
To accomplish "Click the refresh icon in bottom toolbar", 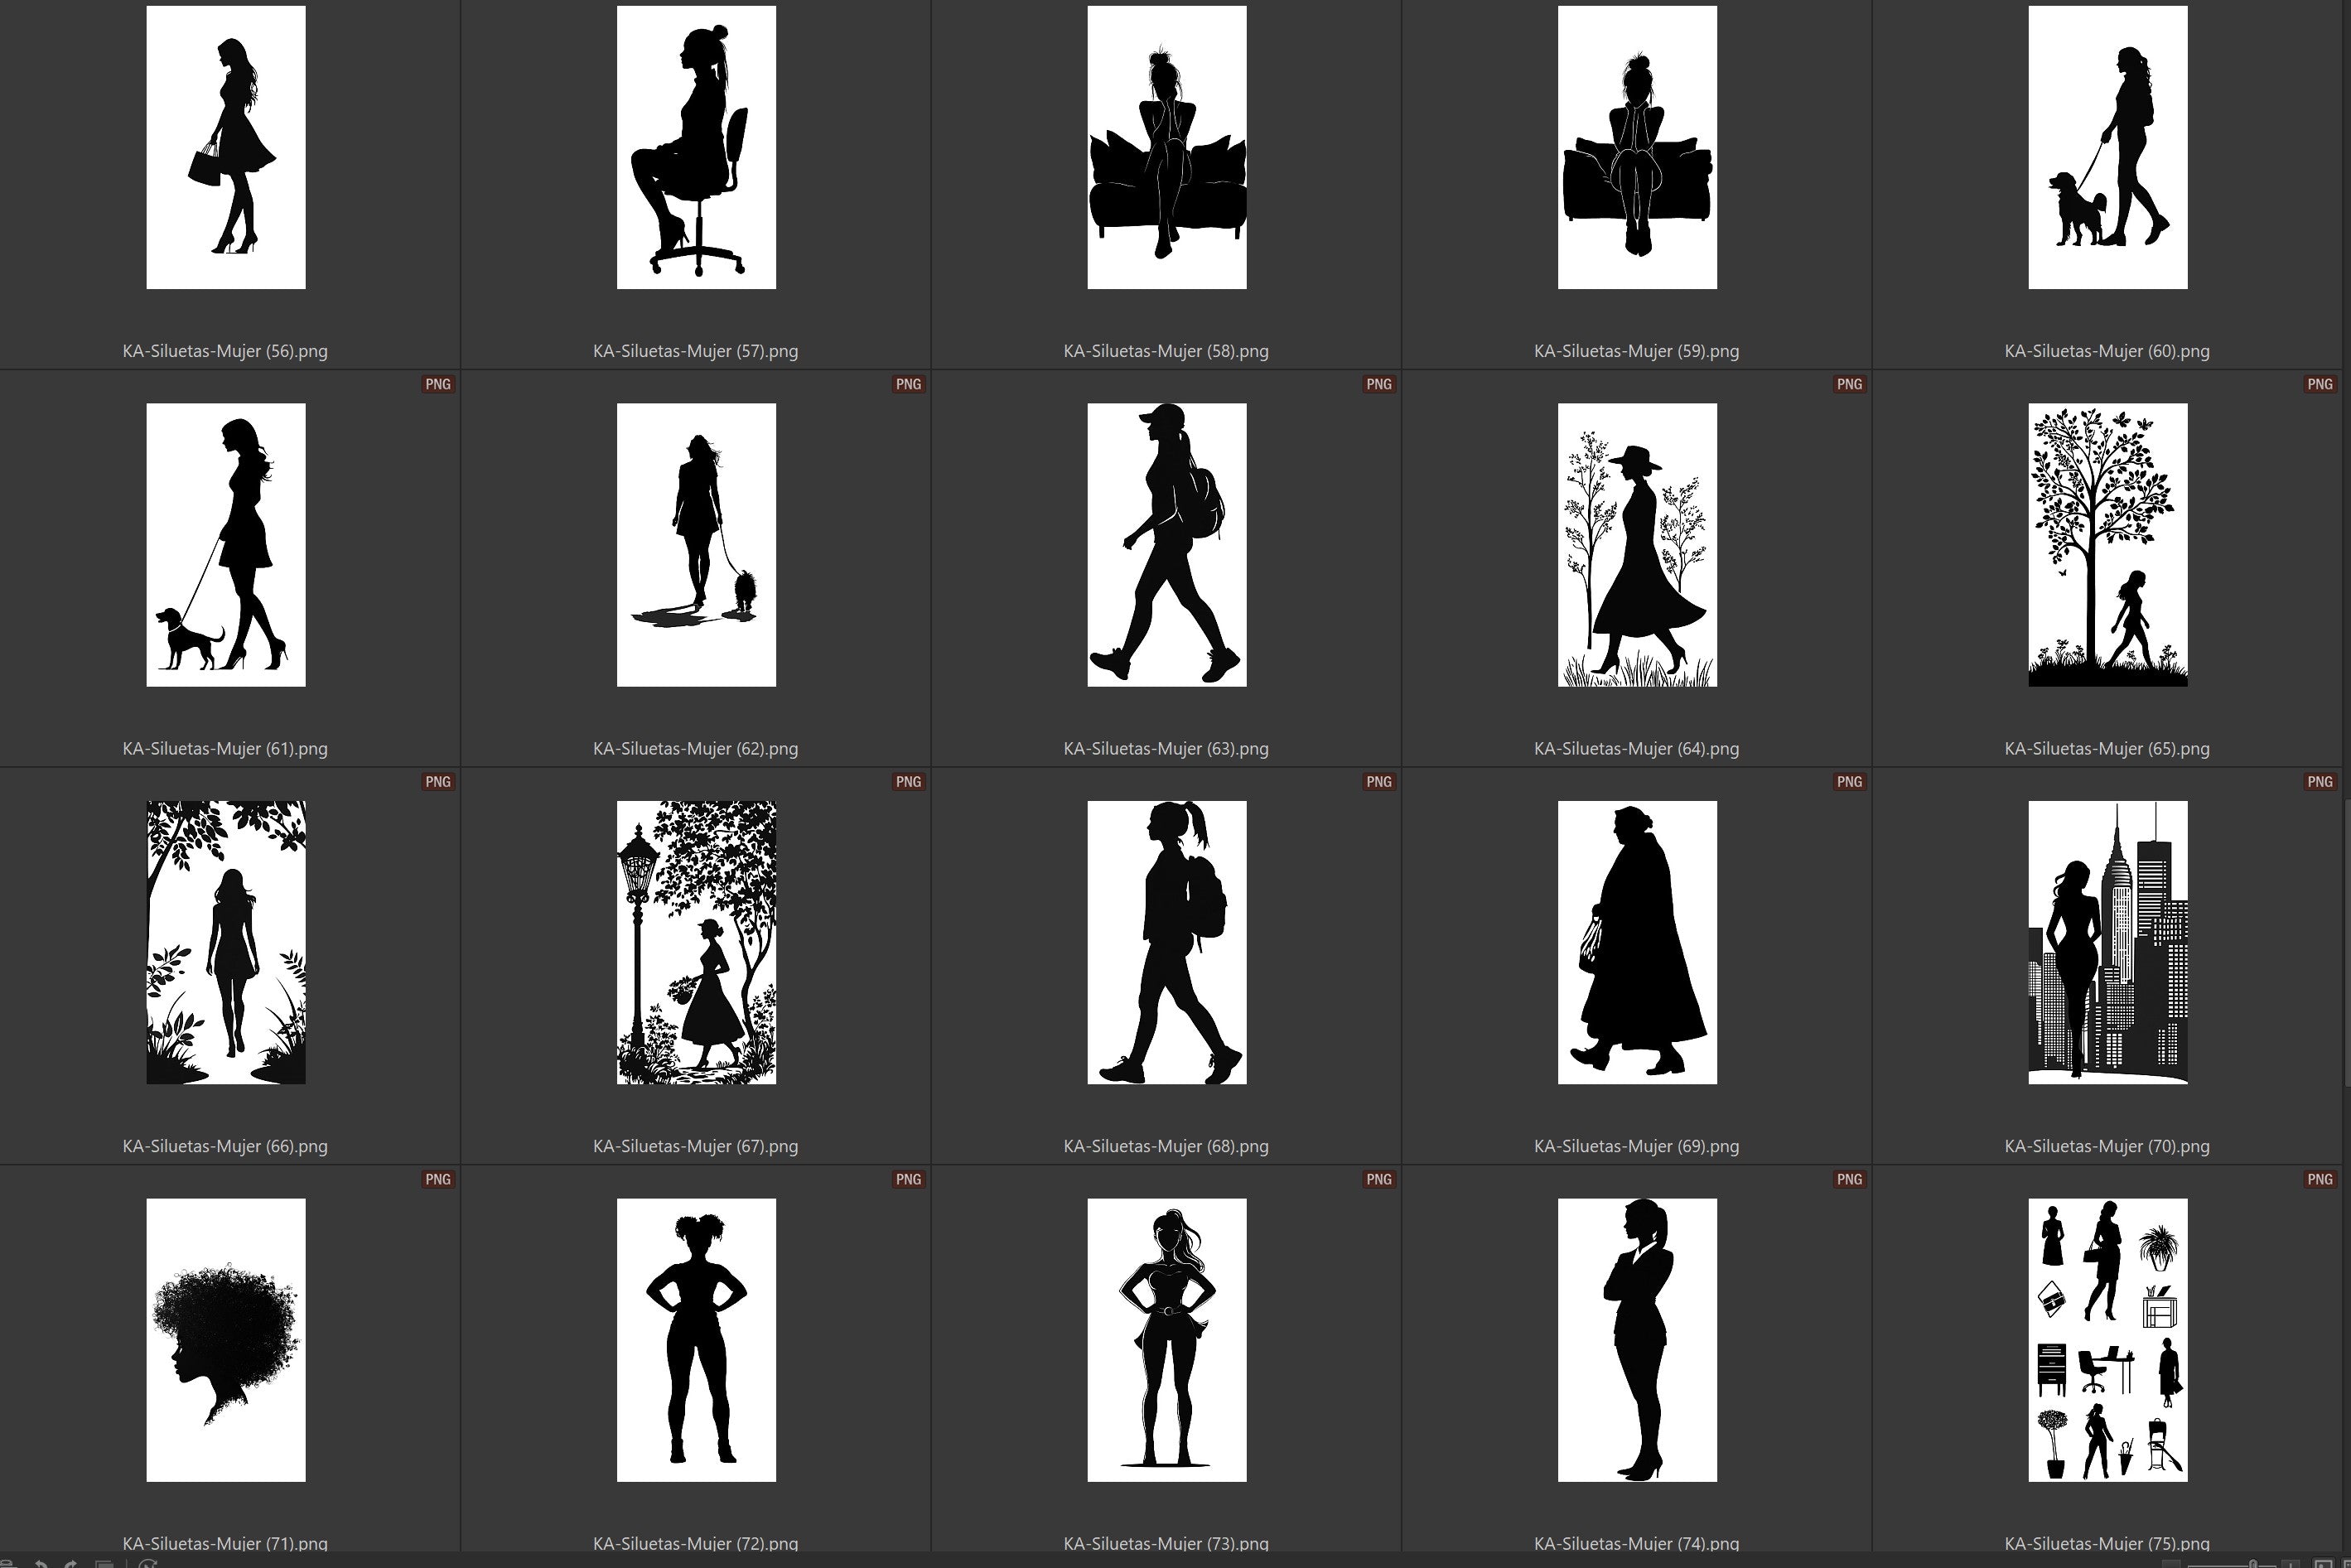I will (148, 1565).
